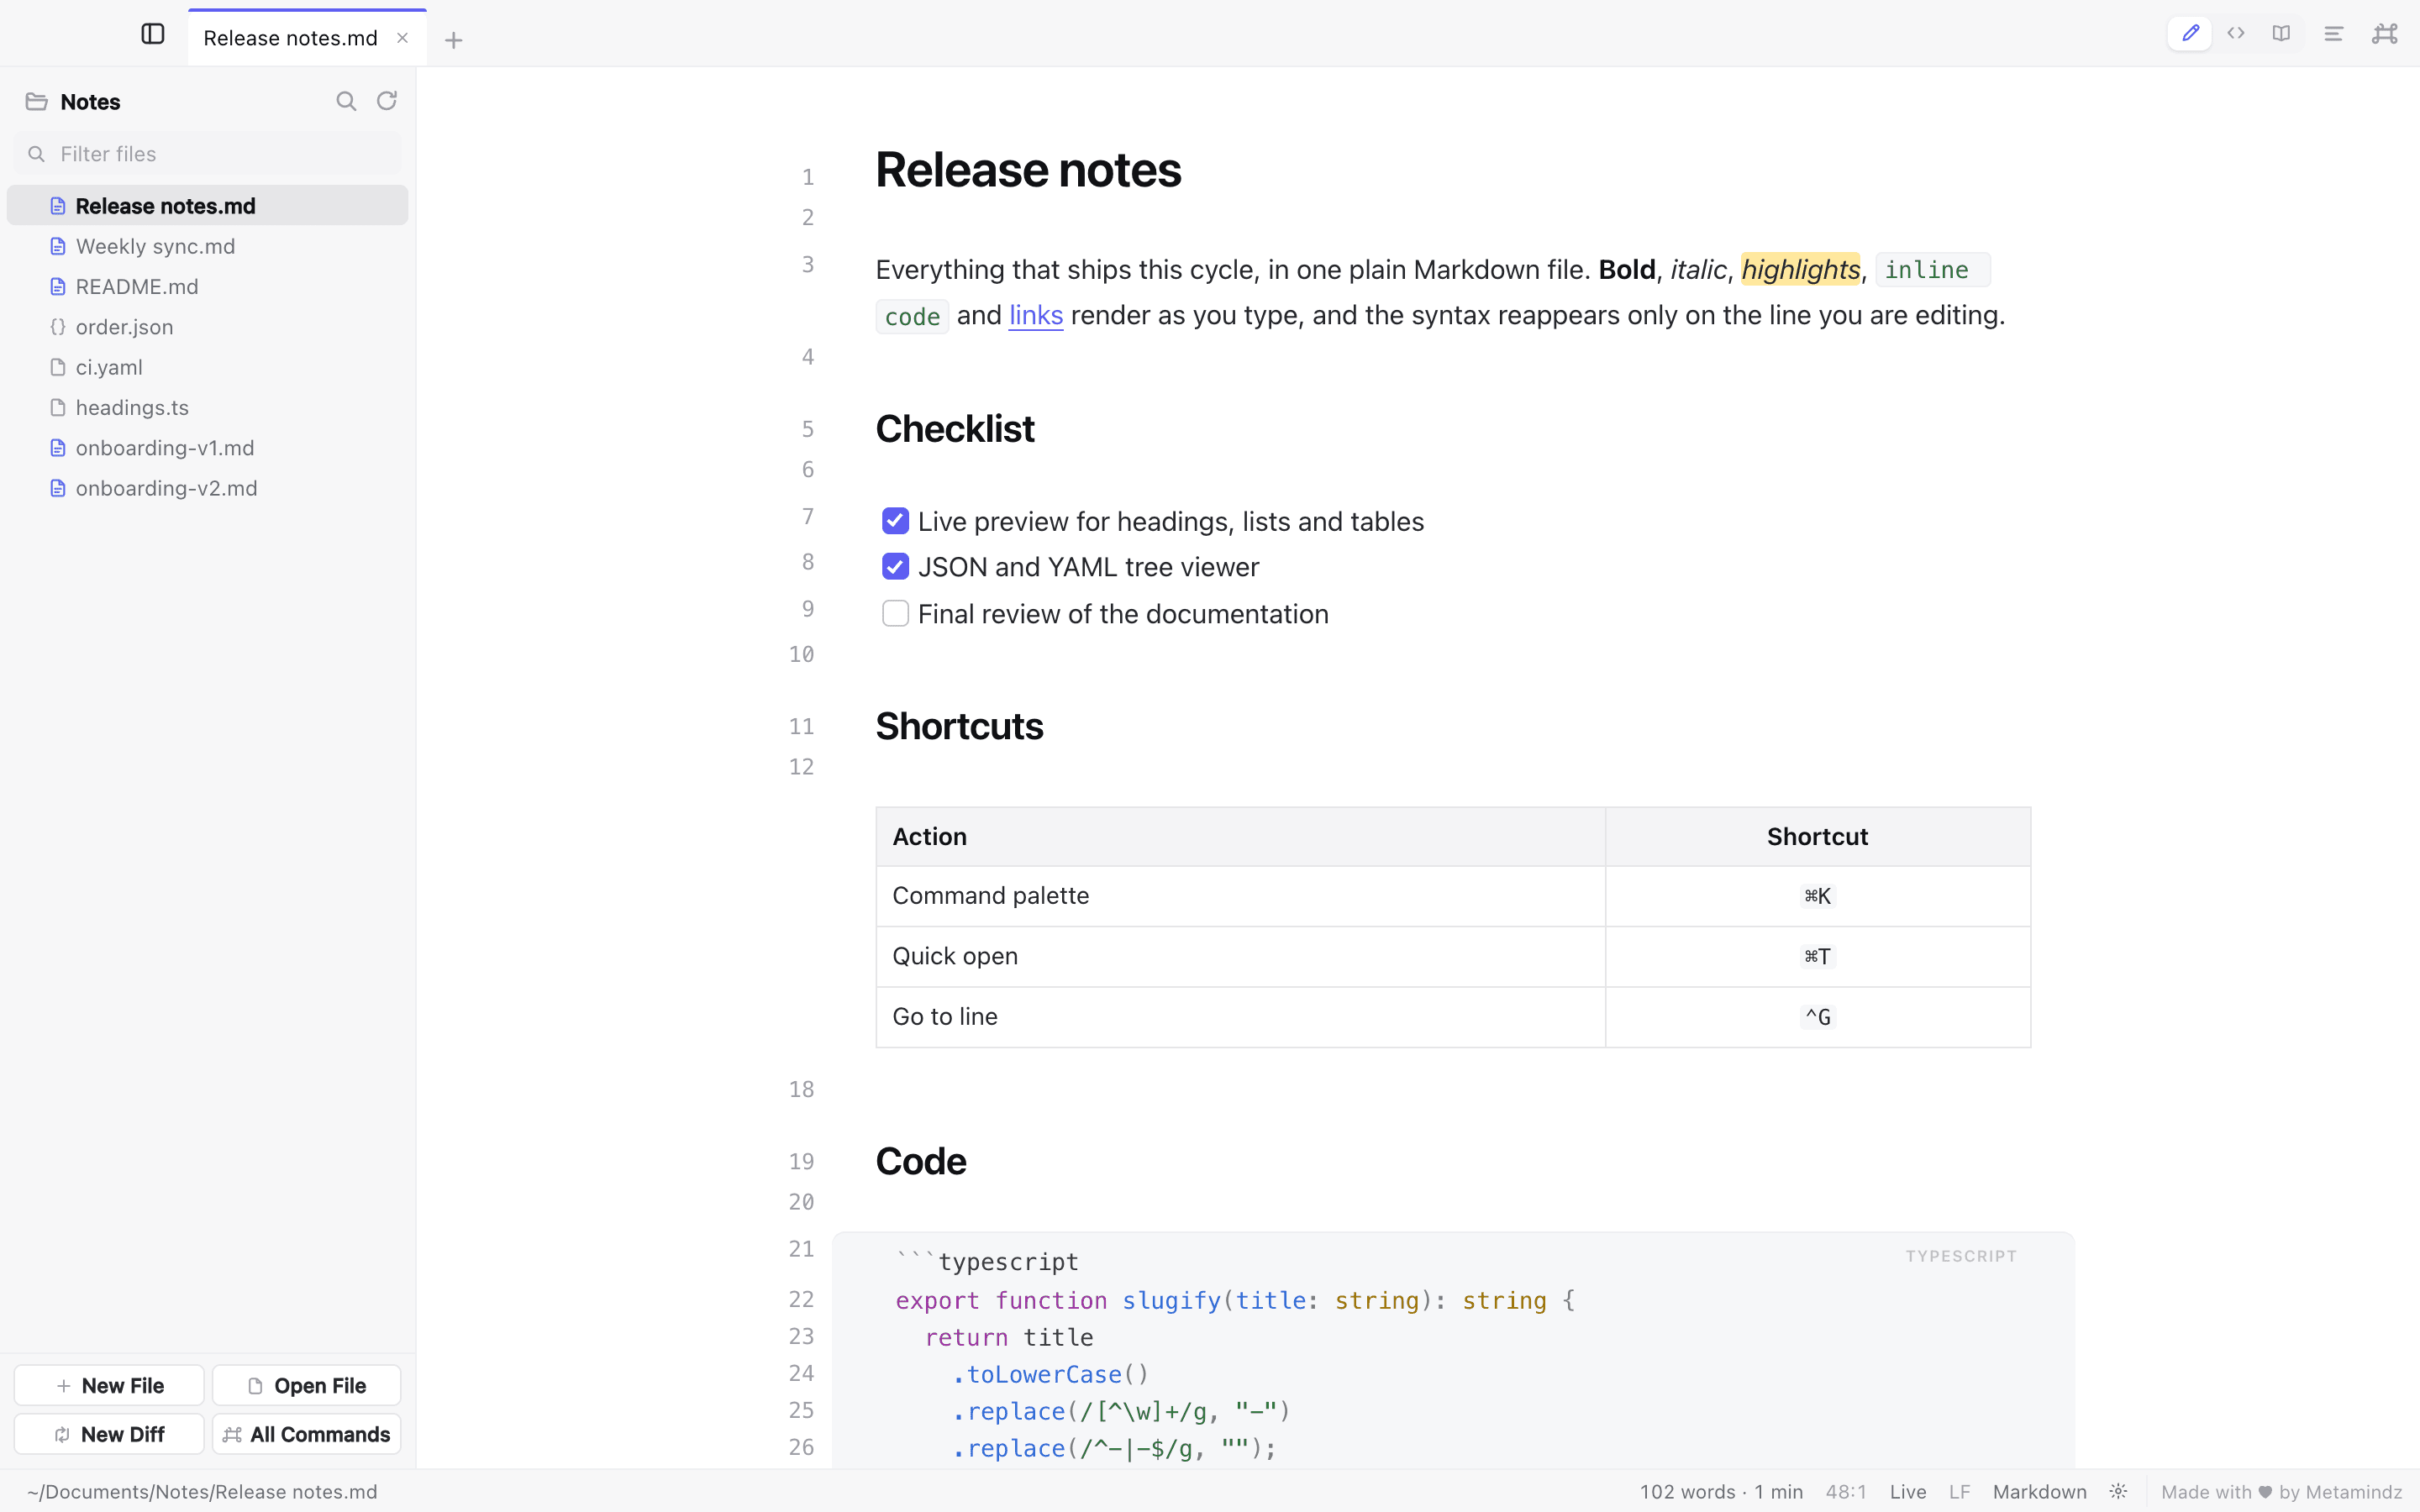Screen dimensions: 2420x1512
Task: Open a new tab with plus icon
Action: 453,40
